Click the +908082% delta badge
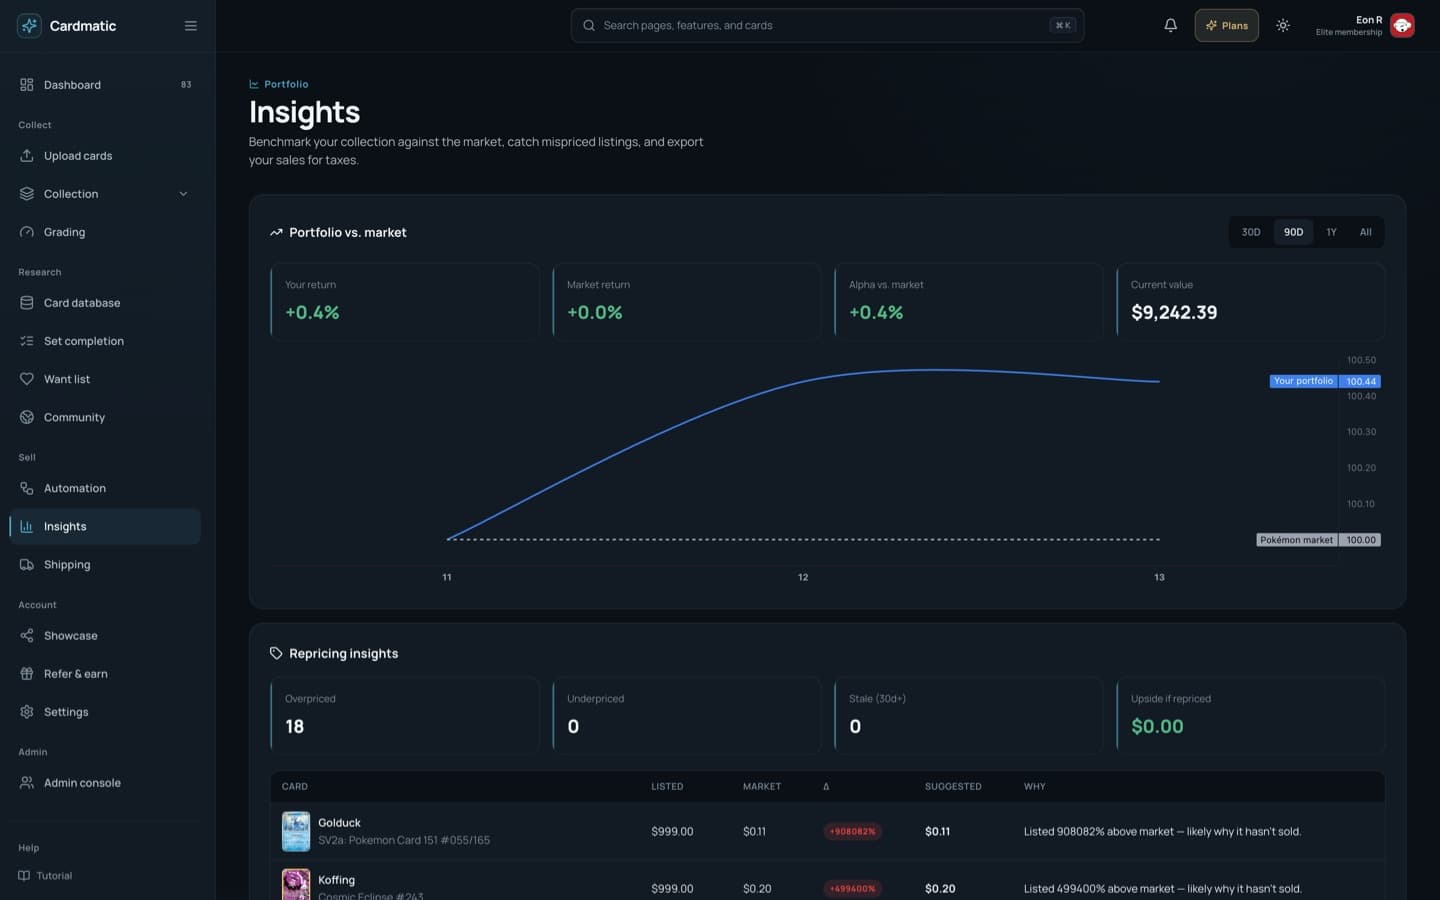 (x=852, y=832)
